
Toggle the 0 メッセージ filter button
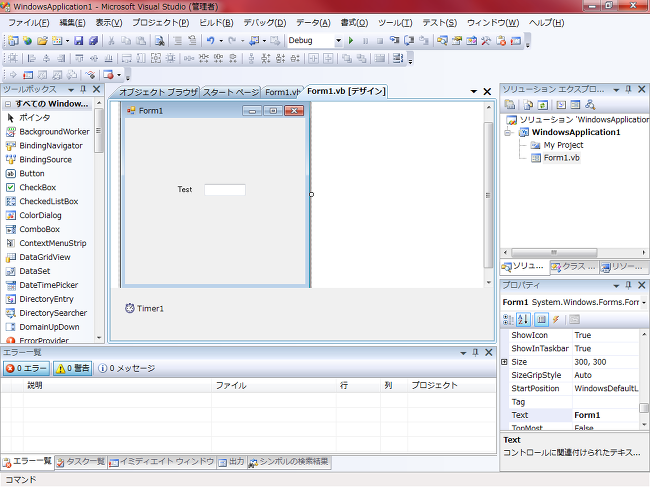[126, 368]
